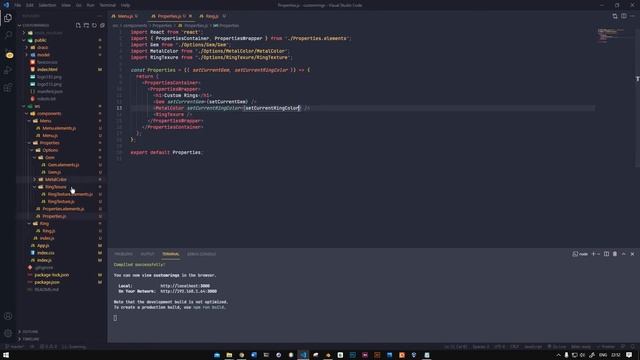This screenshot has height=360, width=640.
Task: Open the Terminal menu
Action: [108, 5]
